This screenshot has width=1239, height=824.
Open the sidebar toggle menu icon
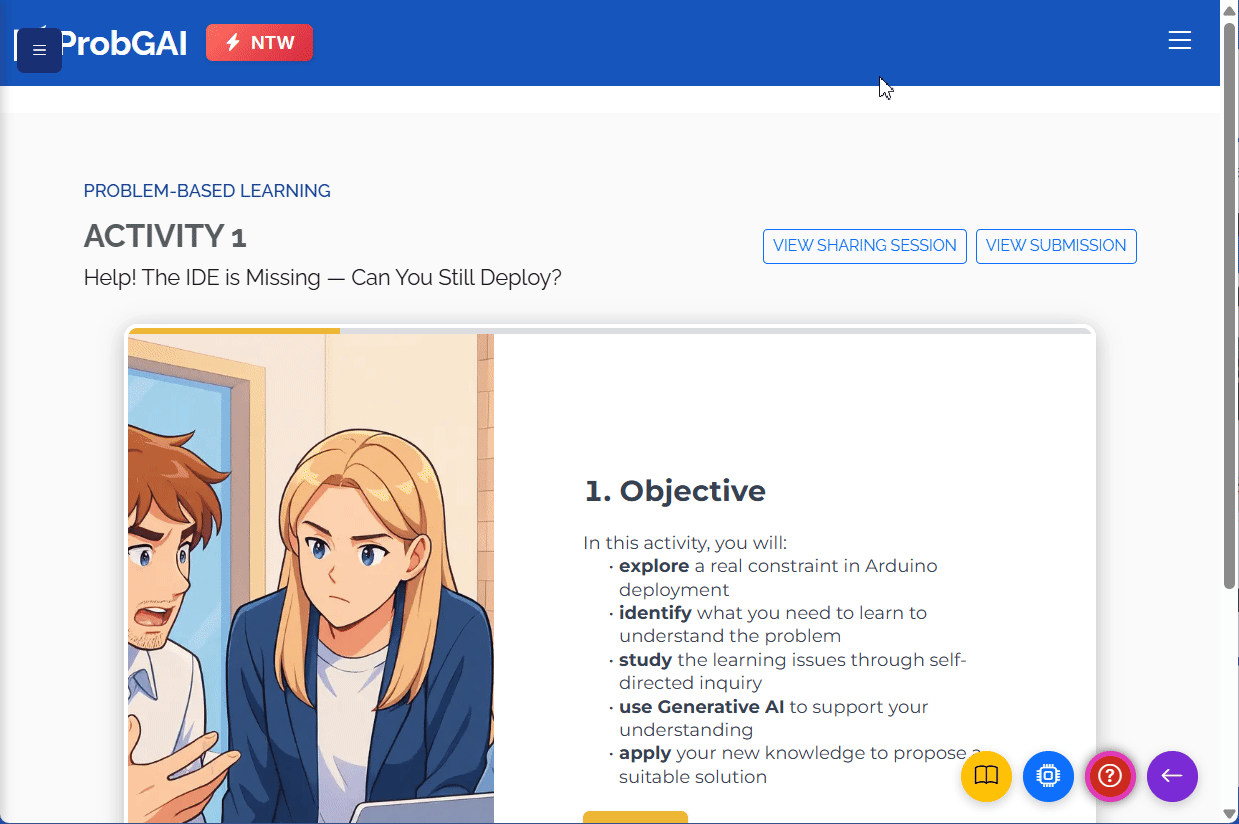[x=40, y=50]
